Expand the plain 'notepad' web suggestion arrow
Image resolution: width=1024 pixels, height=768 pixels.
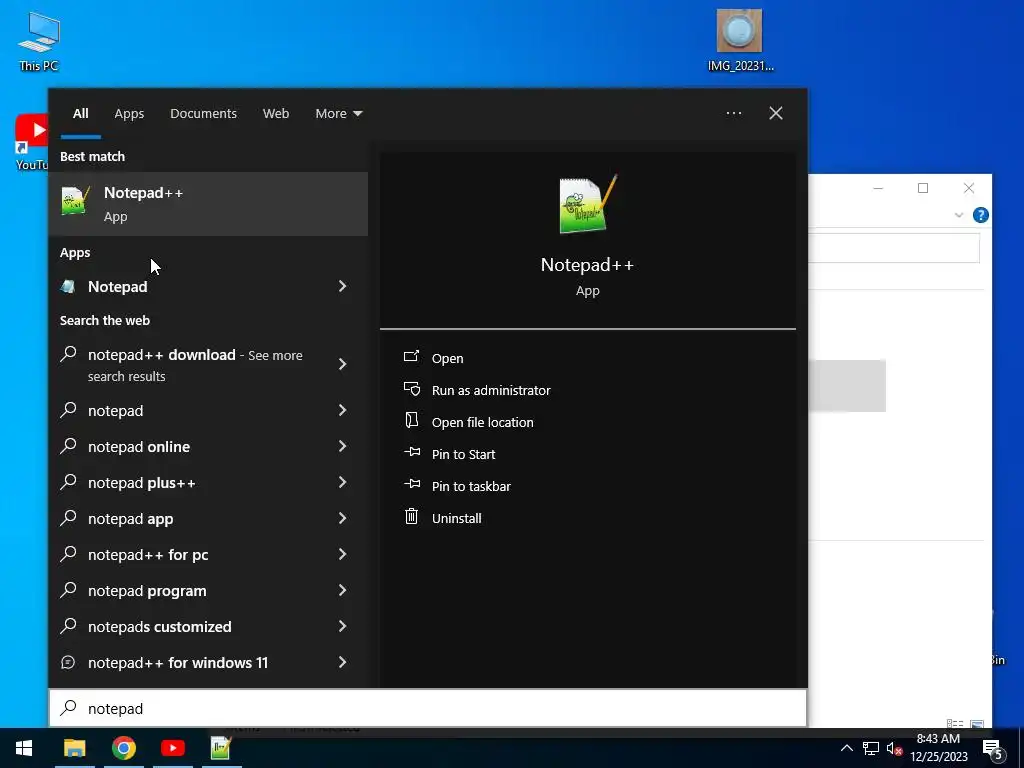pyautogui.click(x=343, y=410)
